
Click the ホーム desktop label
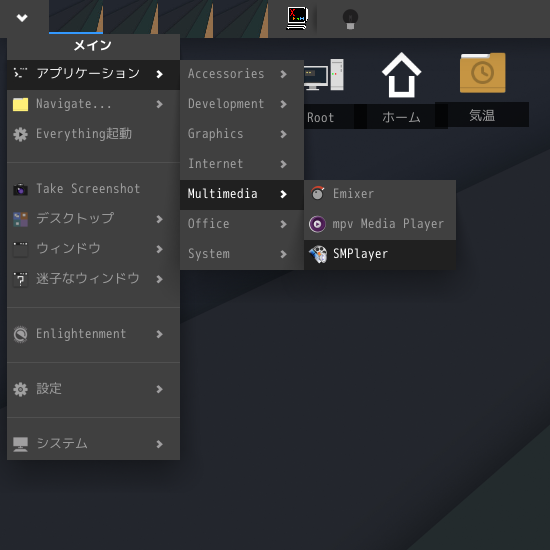click(401, 117)
